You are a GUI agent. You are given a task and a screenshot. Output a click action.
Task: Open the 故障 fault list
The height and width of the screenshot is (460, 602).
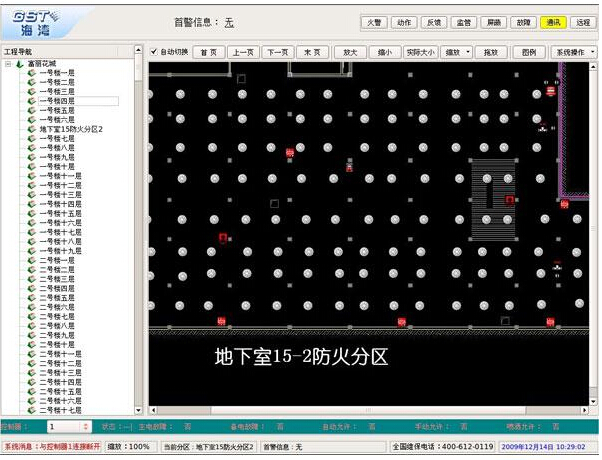523,21
